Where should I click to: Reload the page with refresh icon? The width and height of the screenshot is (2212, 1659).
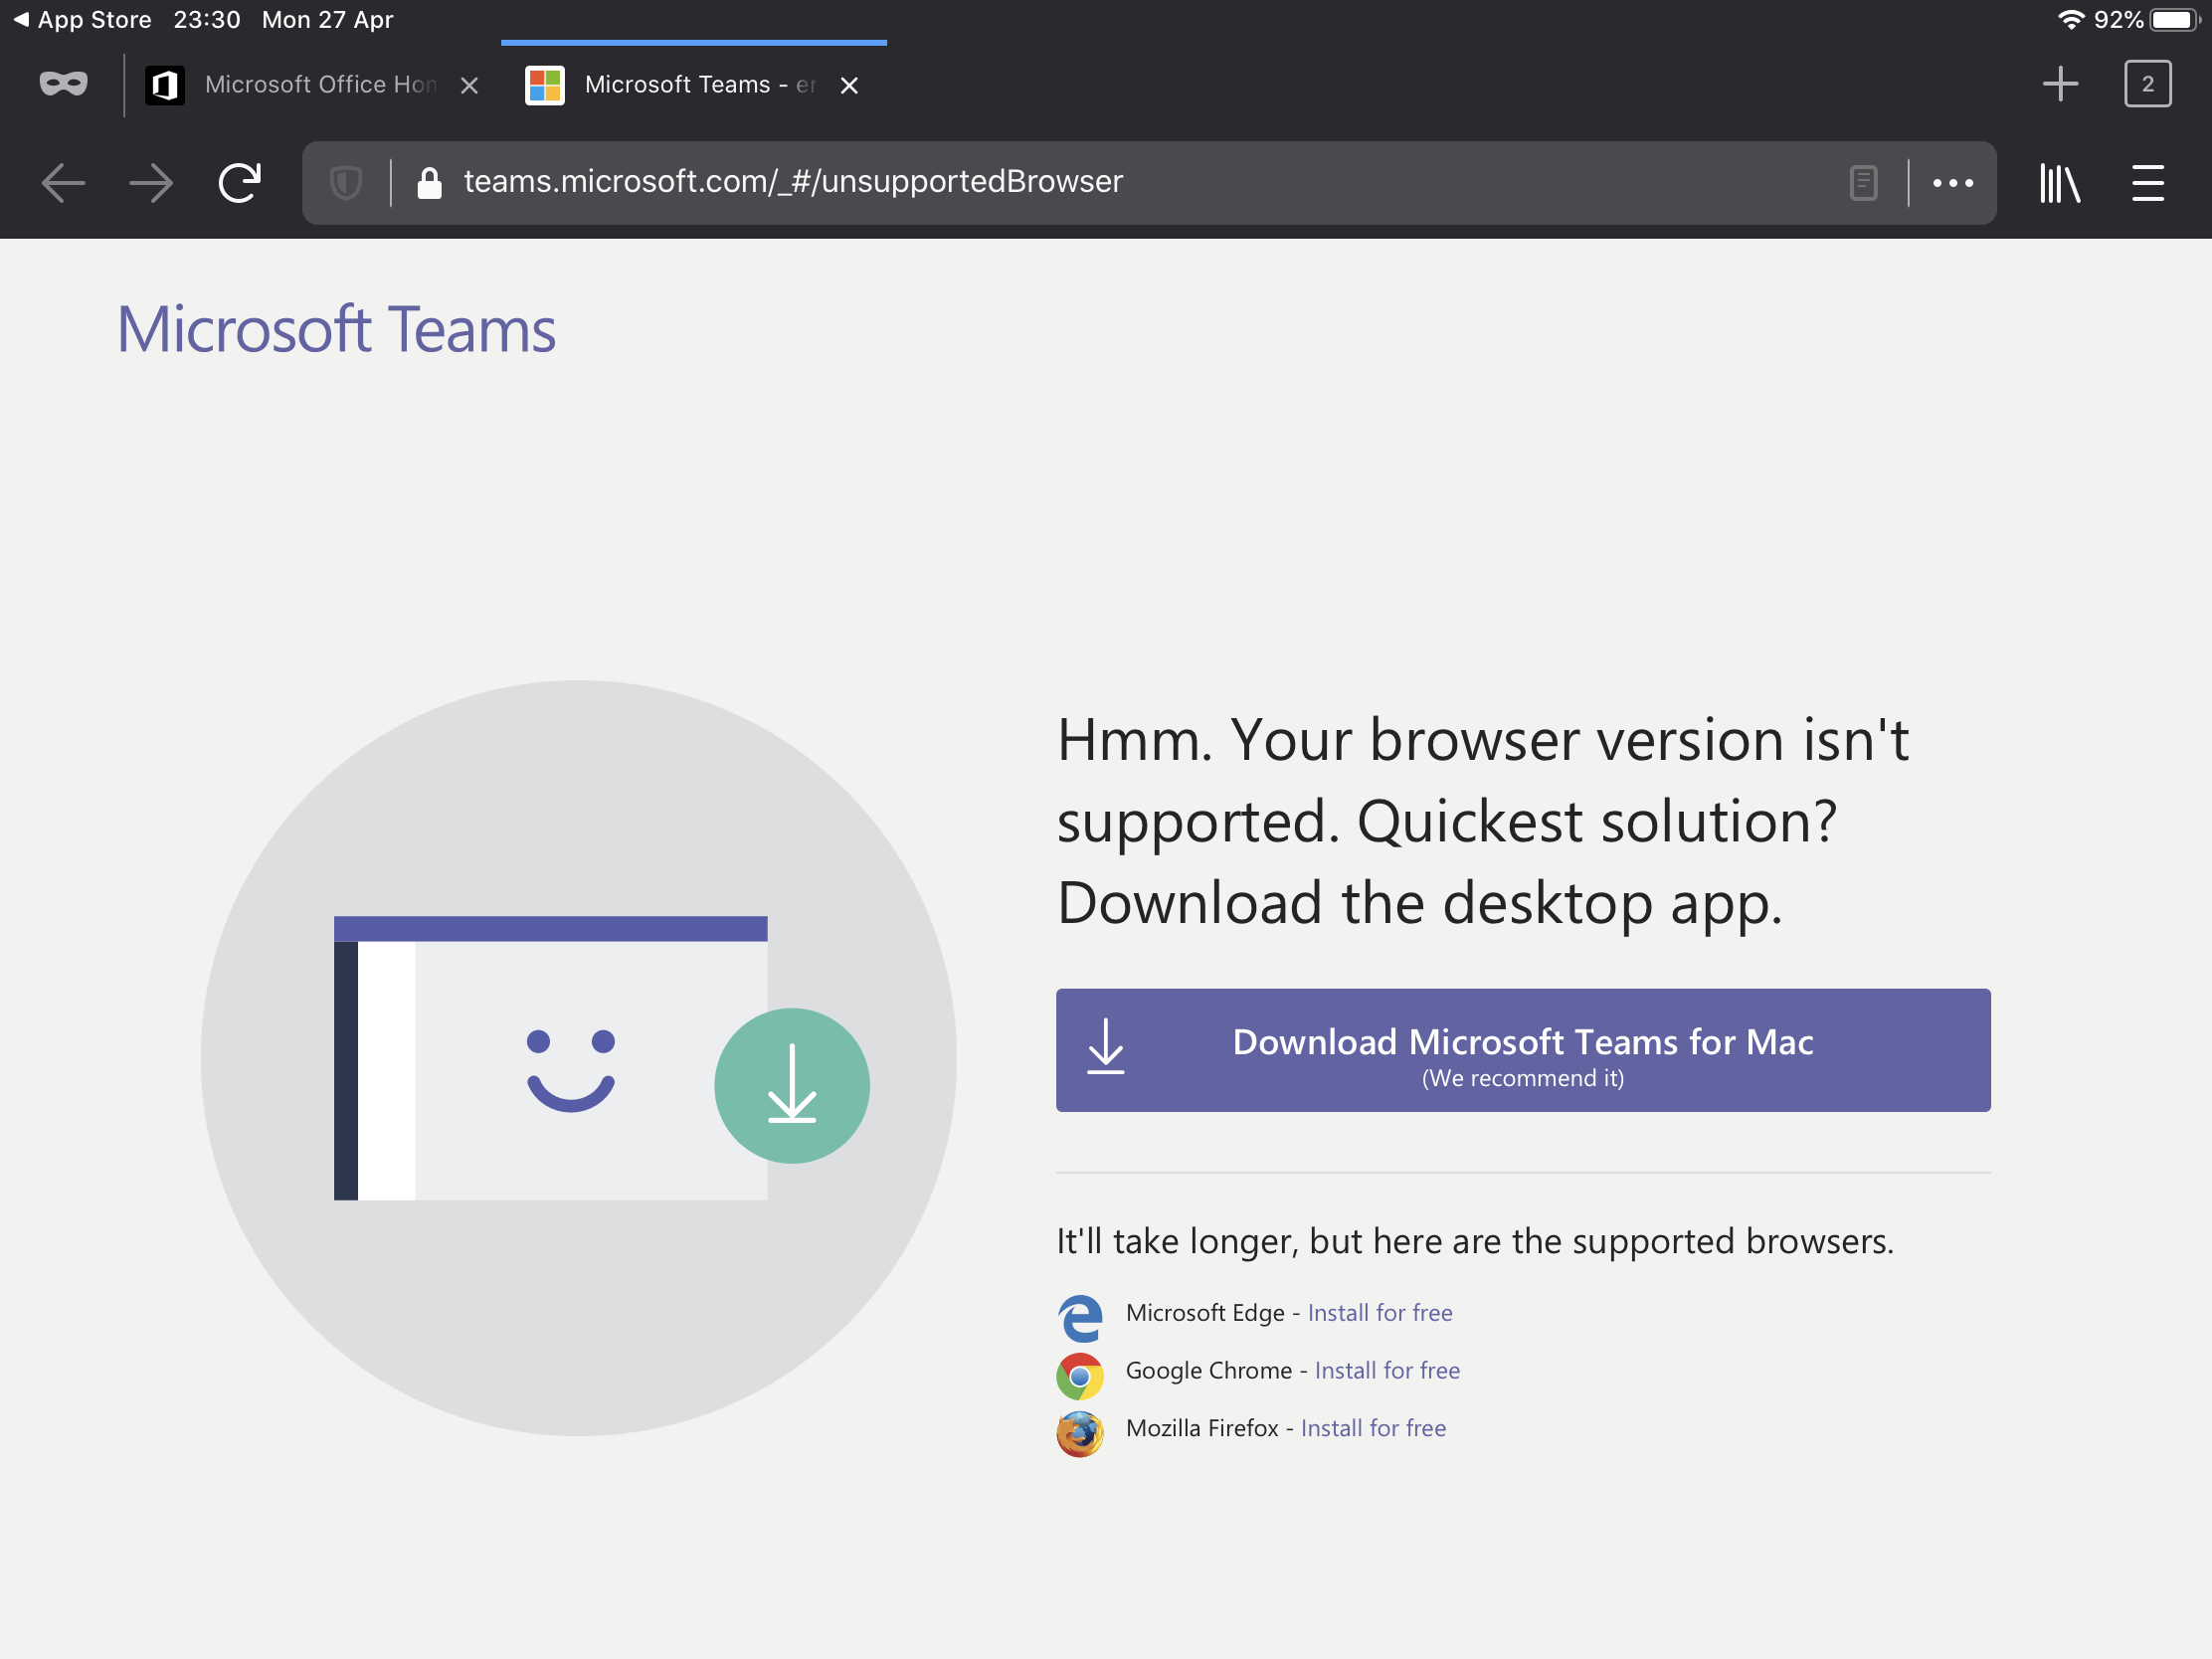(240, 183)
